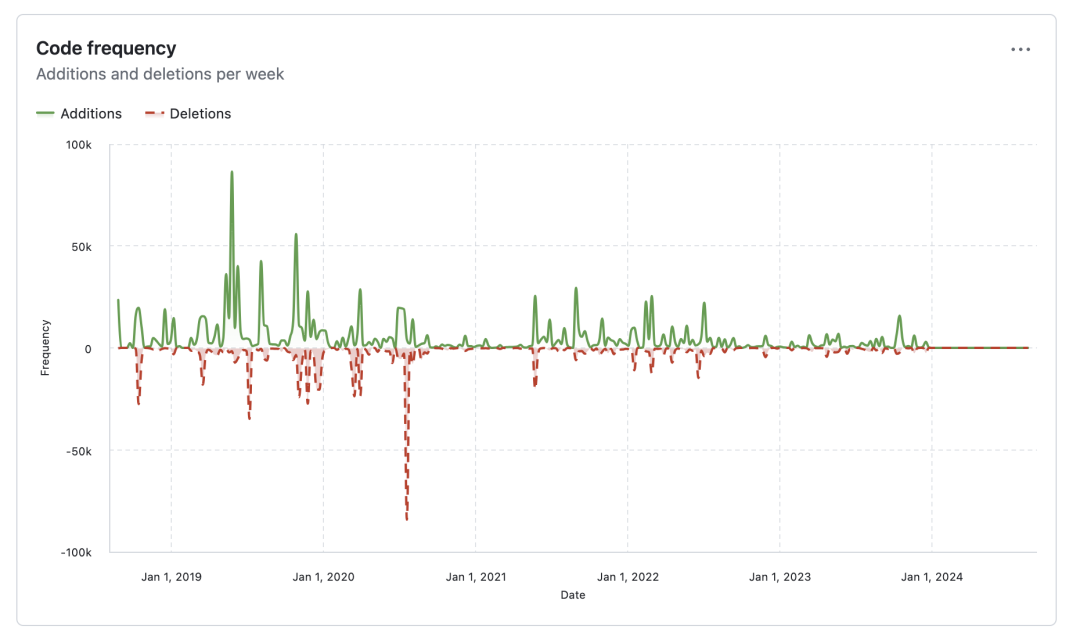Click the deepest red deletions spike in 2020

click(407, 516)
